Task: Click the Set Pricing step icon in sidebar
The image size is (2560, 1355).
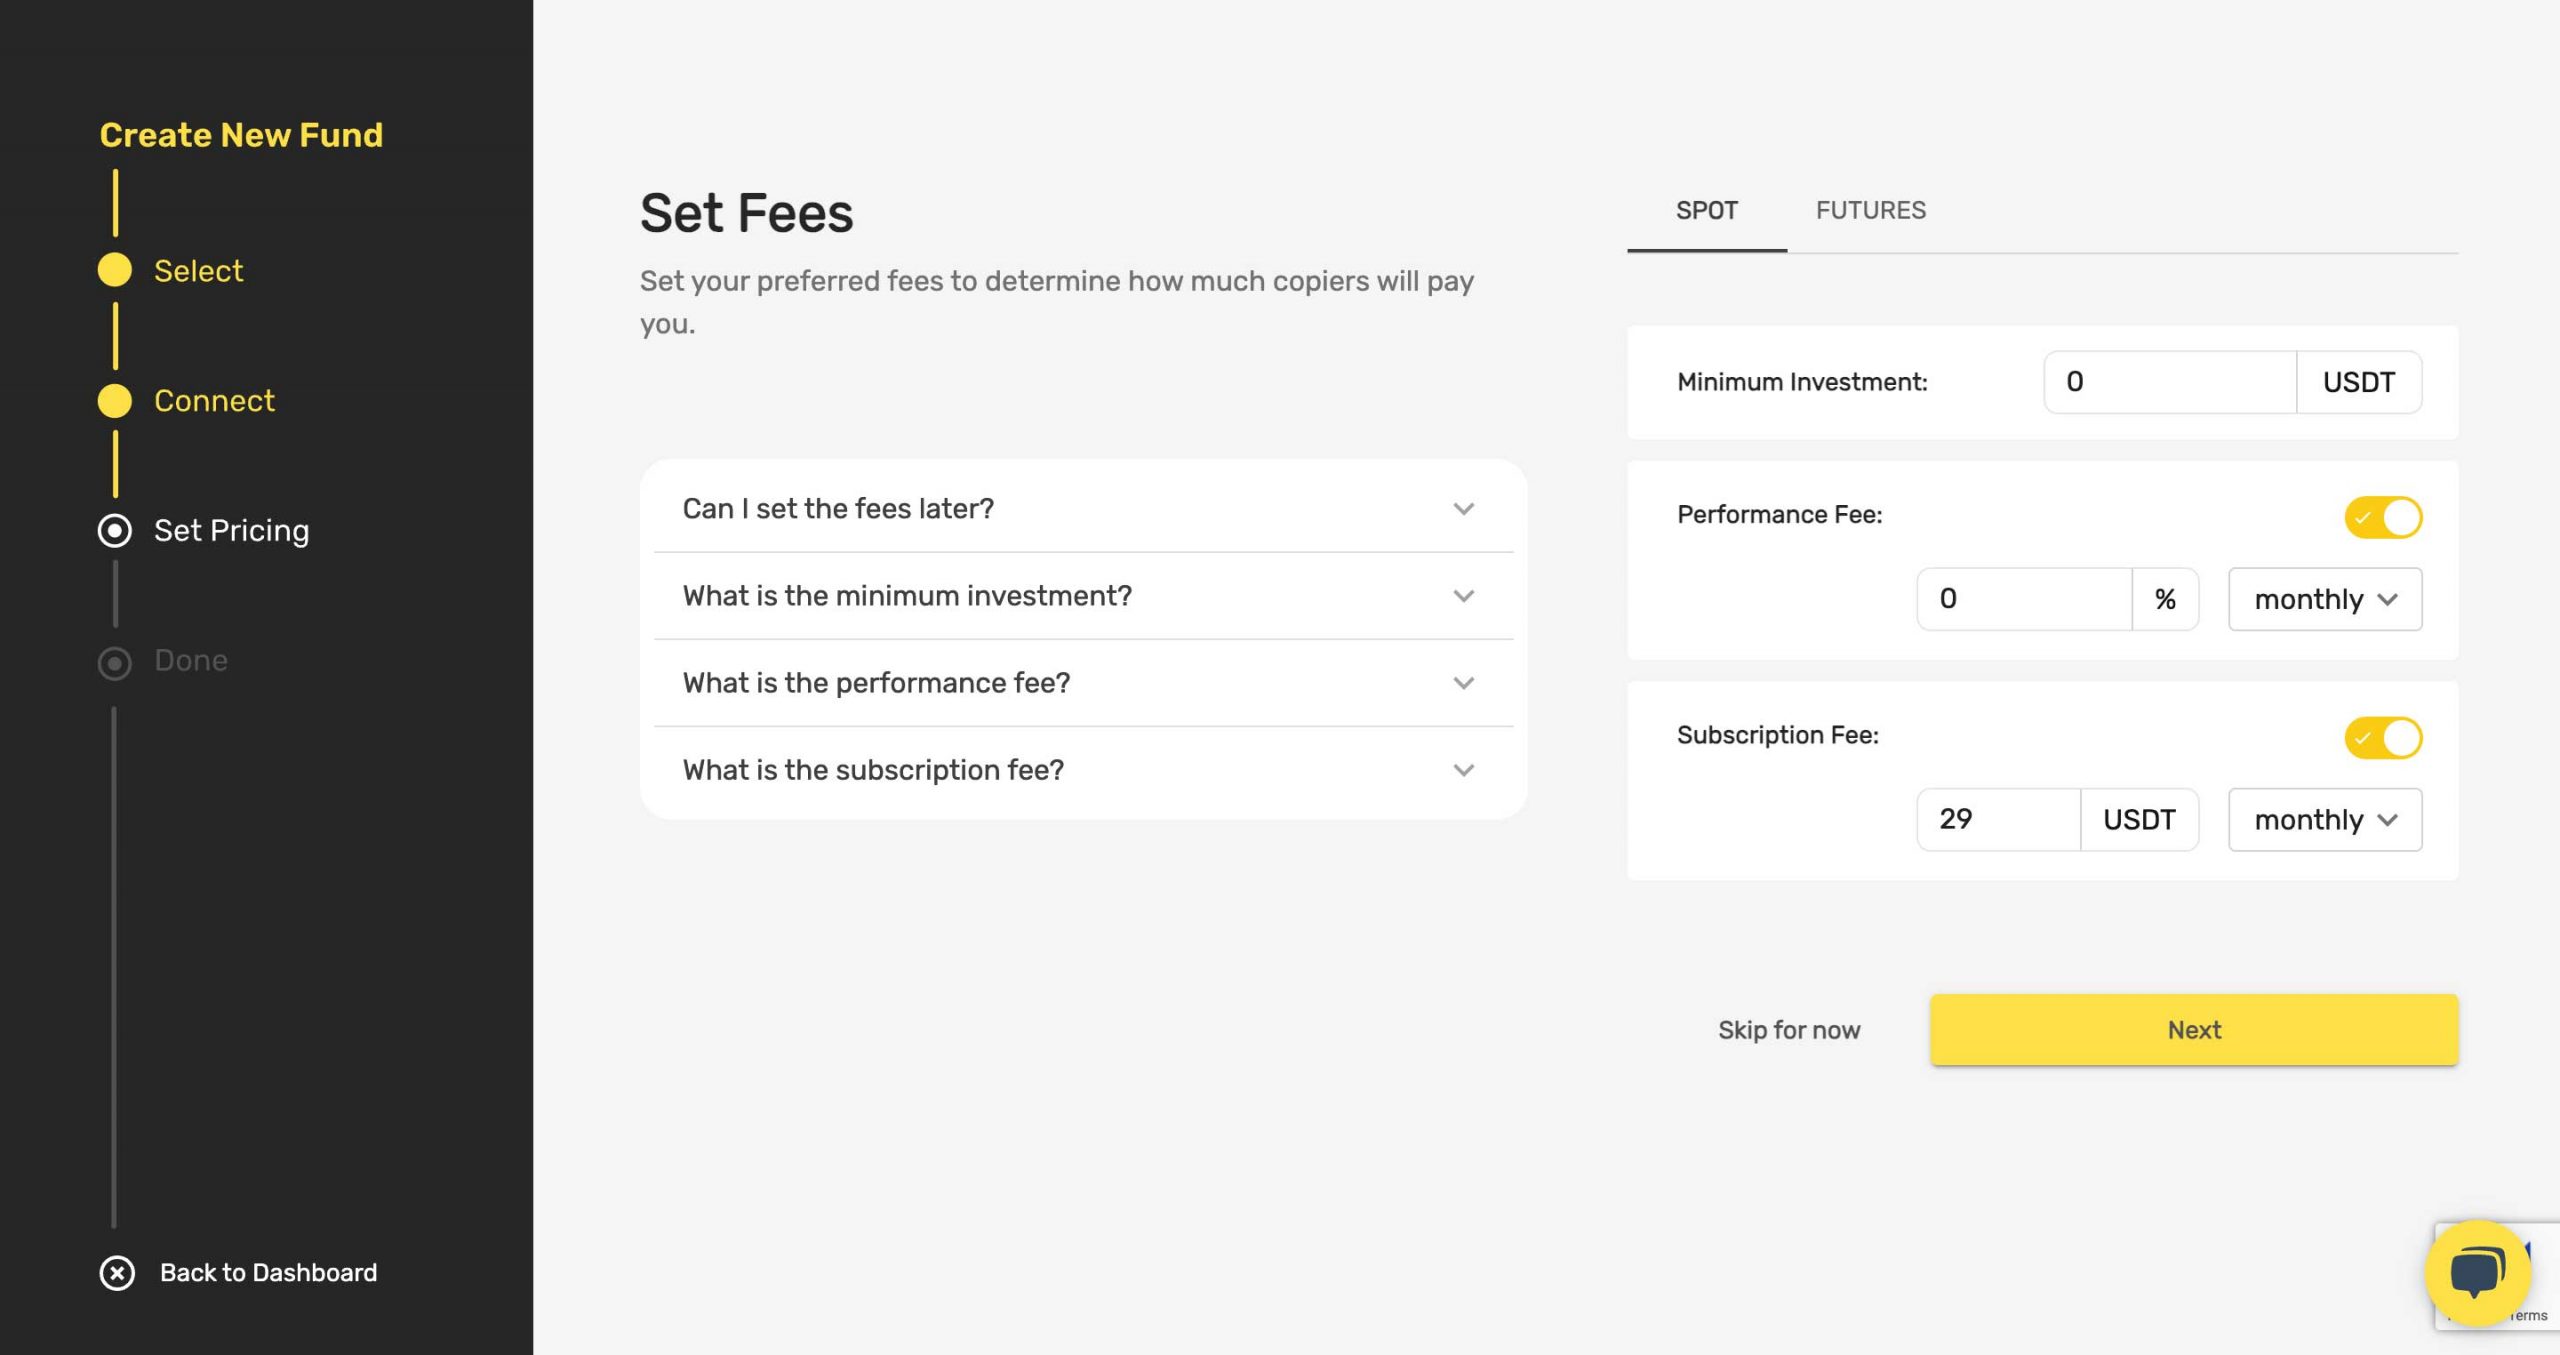Action: point(115,530)
